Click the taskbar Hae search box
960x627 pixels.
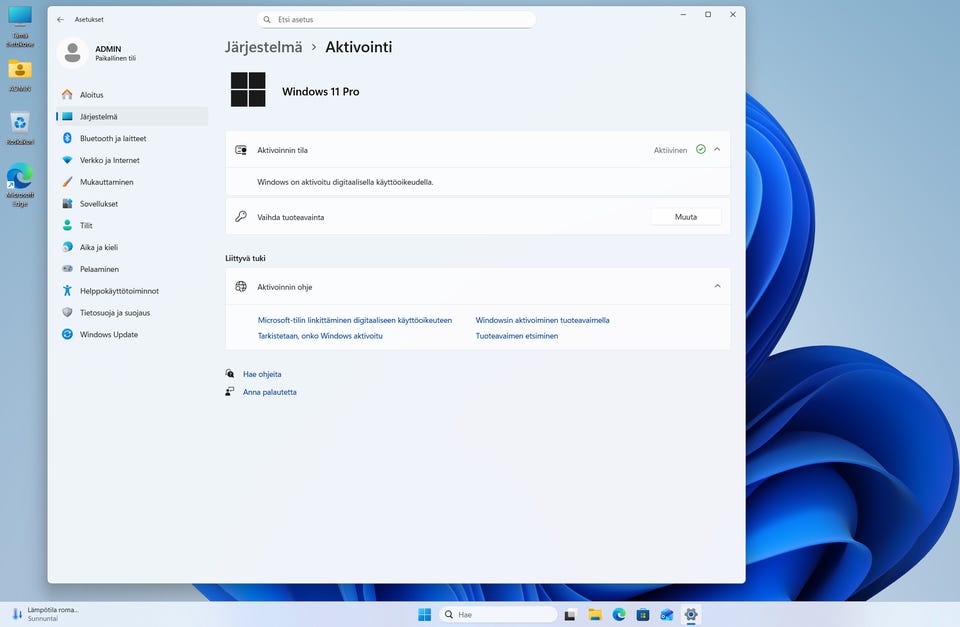(498, 614)
